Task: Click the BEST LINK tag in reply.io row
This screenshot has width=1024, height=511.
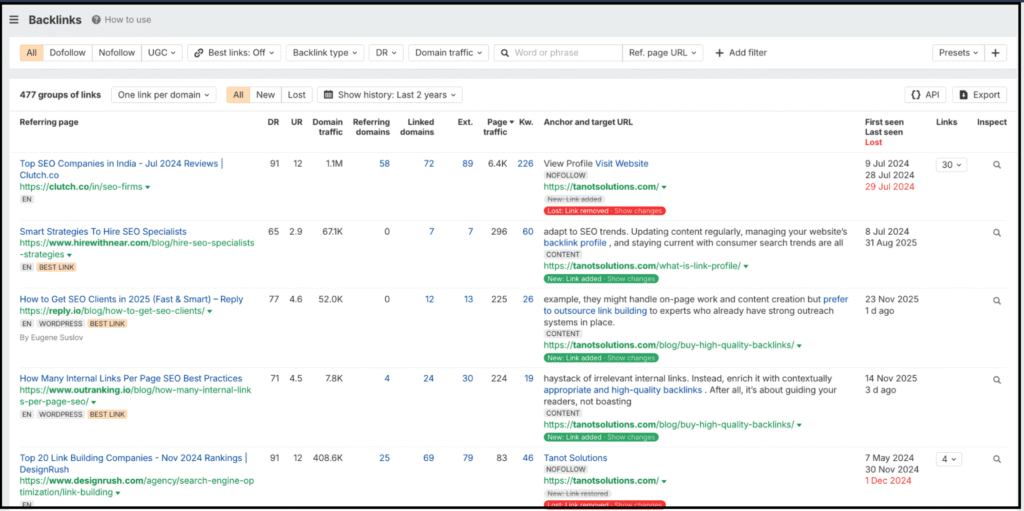Action: (107, 323)
